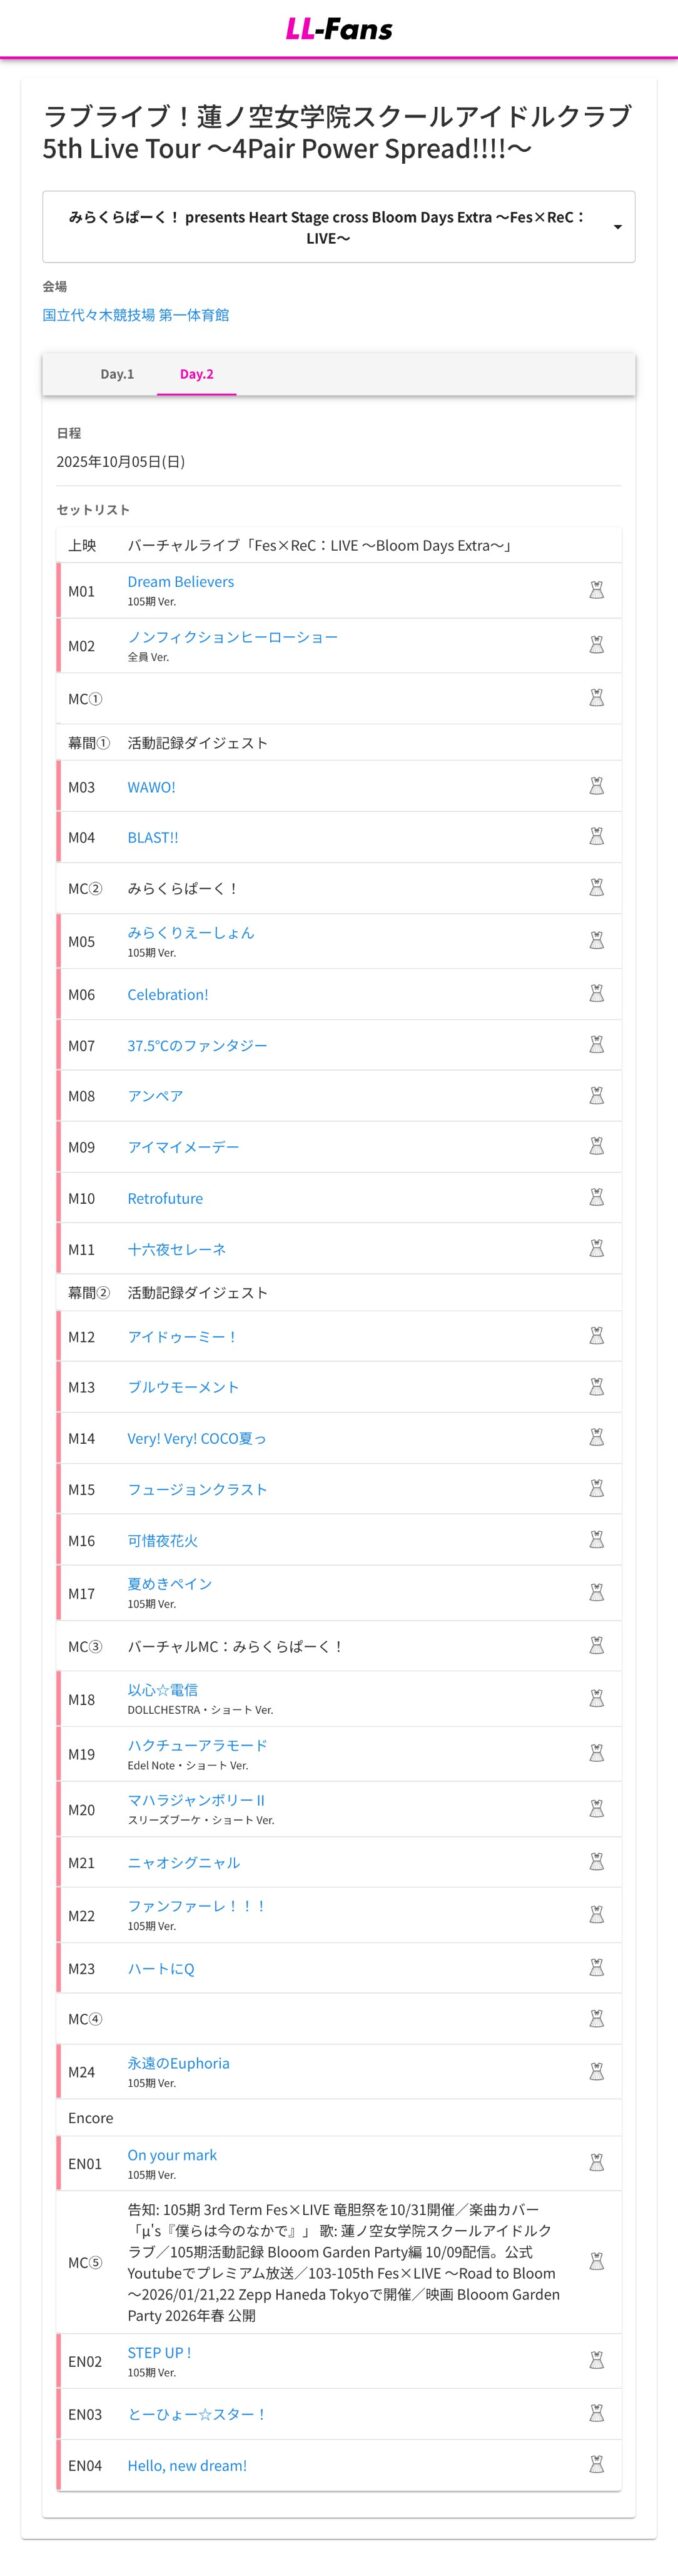Image resolution: width=678 pixels, height=2560 pixels.
Task: Switch to the Day.1 tab
Action: 117,374
